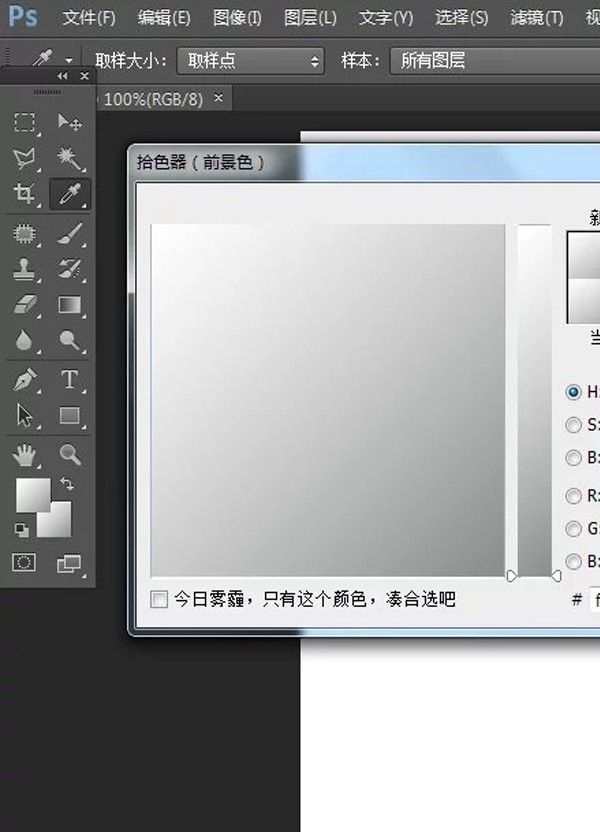Open the 样本 所有图层 dropdown
This screenshot has width=600, height=832.
[x=495, y=61]
